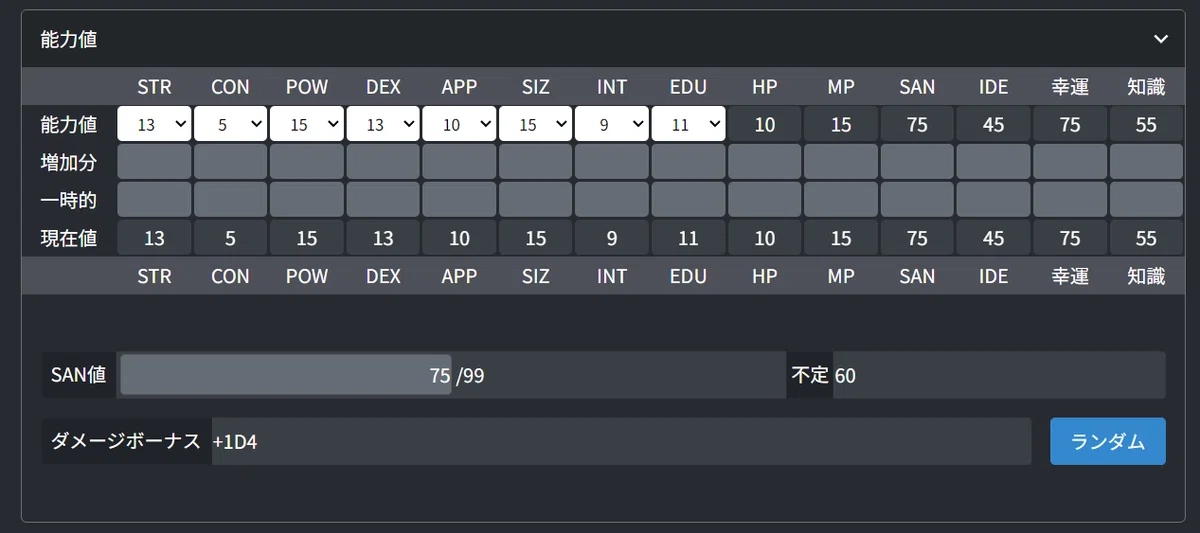Screen dimensions: 1200x533
Task: Click the 能力値 panel header title
Action: [69, 39]
